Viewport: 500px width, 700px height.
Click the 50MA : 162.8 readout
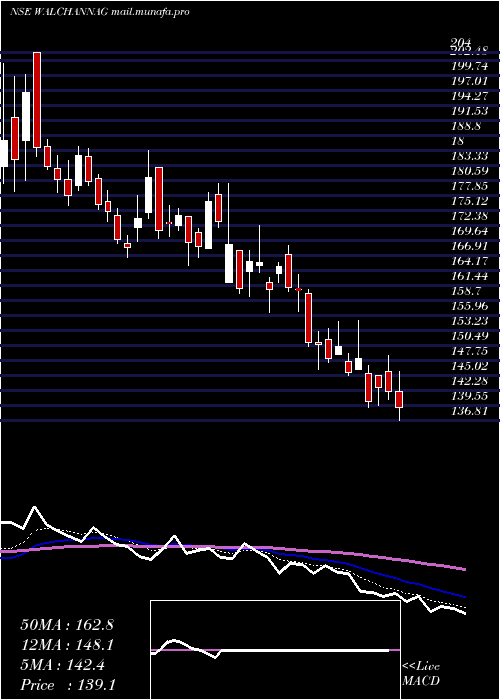(67, 625)
